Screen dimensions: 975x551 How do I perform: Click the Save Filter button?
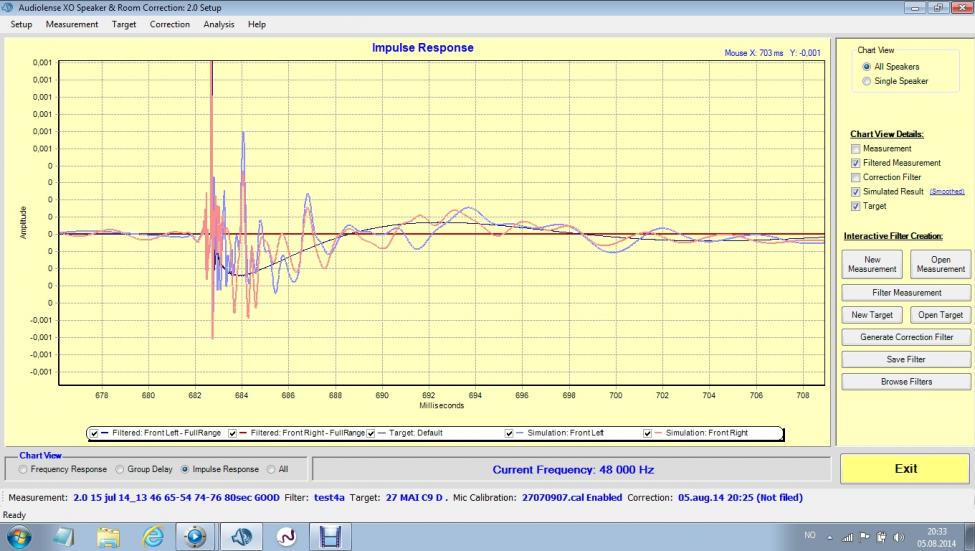coord(906,359)
